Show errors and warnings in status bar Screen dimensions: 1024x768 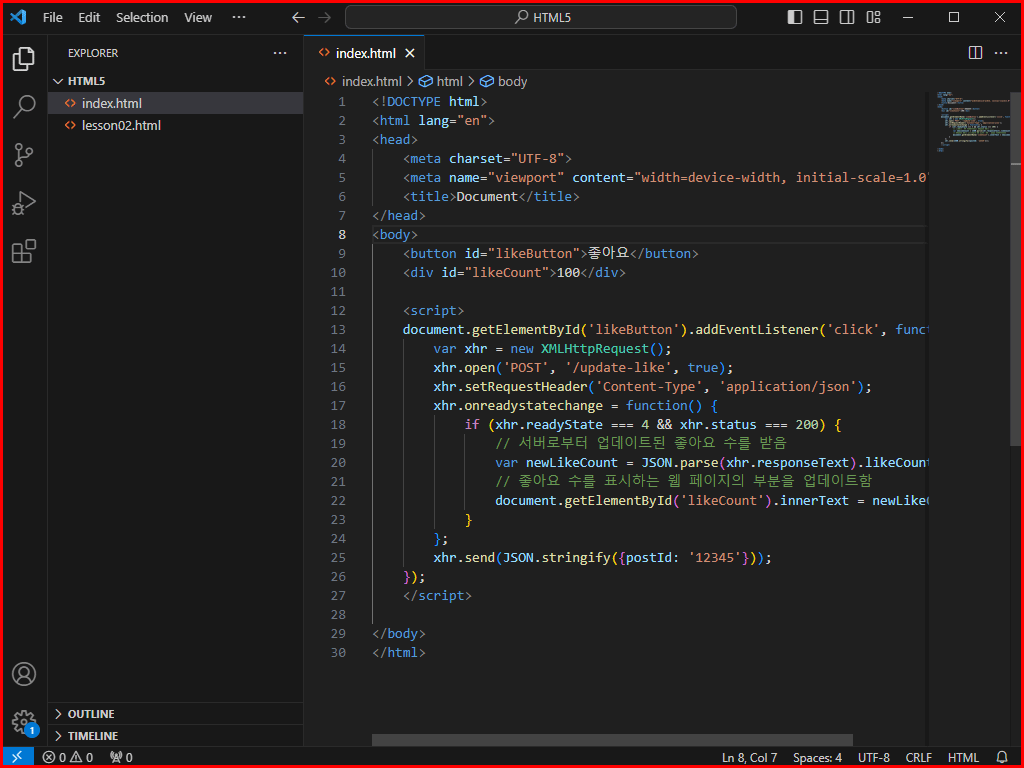(x=68, y=758)
